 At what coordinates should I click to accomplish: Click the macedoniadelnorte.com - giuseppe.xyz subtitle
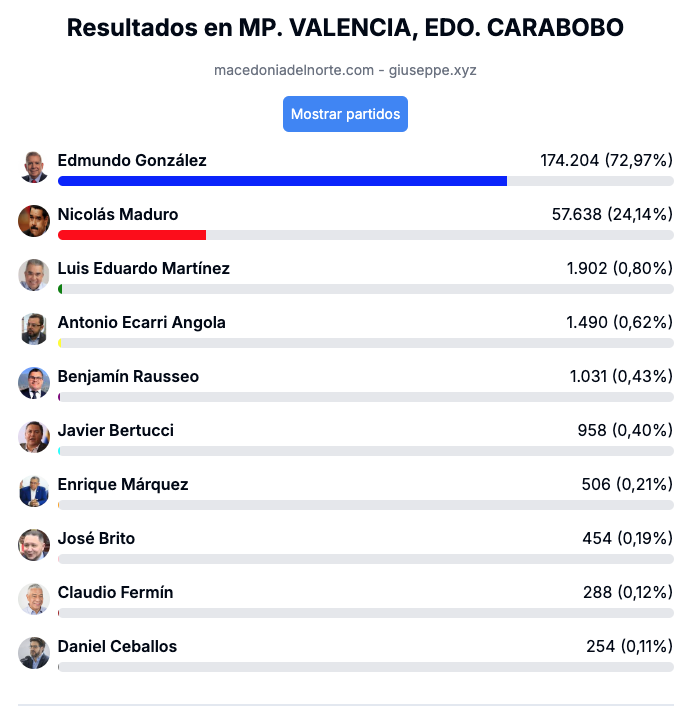pyautogui.click(x=345, y=70)
